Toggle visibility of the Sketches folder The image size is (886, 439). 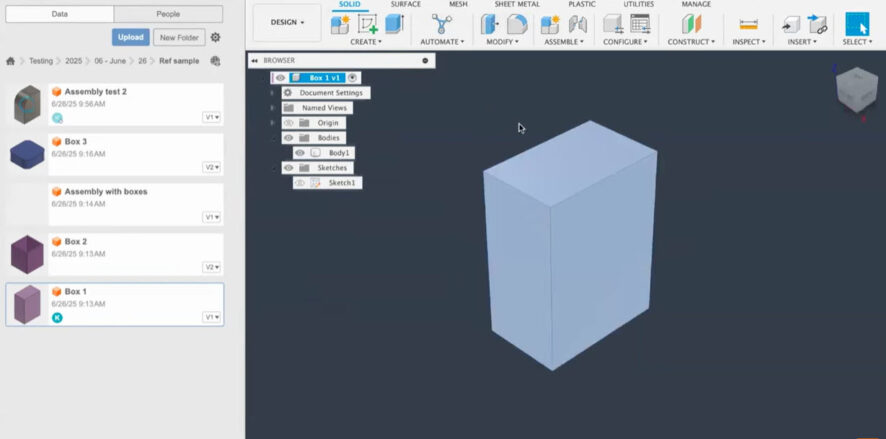click(x=289, y=168)
